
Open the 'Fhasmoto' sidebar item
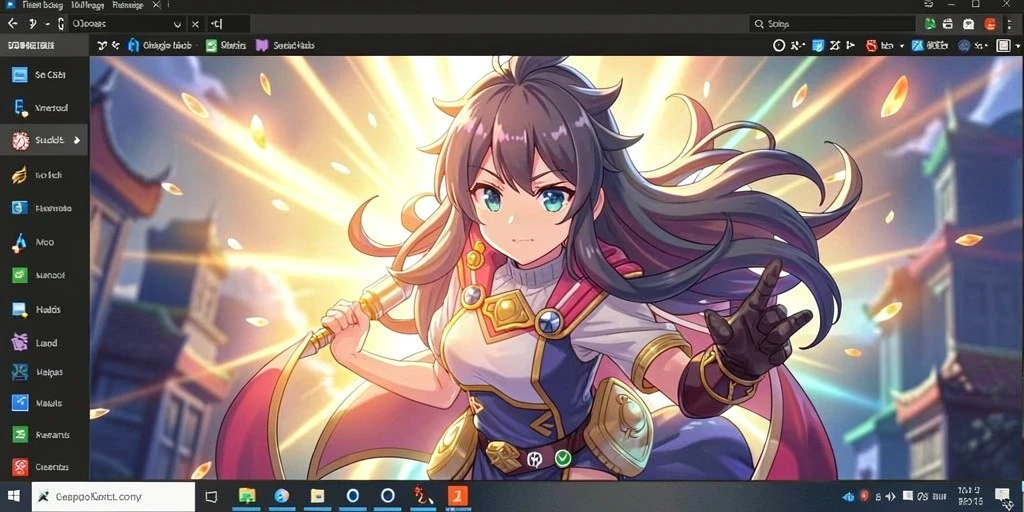44,208
